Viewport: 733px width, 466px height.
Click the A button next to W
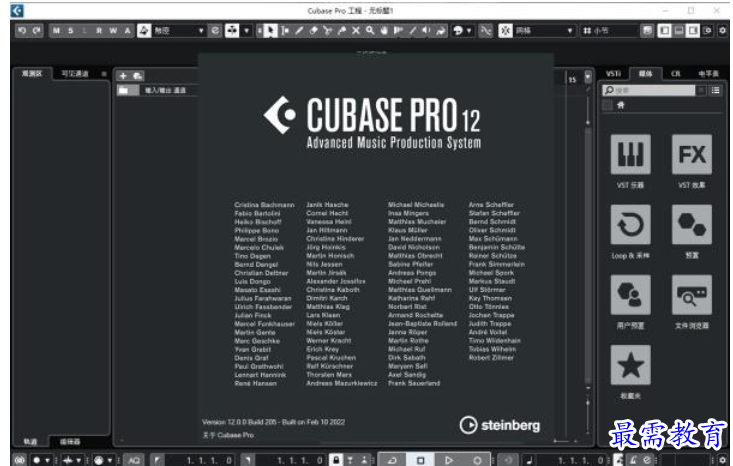127,31
